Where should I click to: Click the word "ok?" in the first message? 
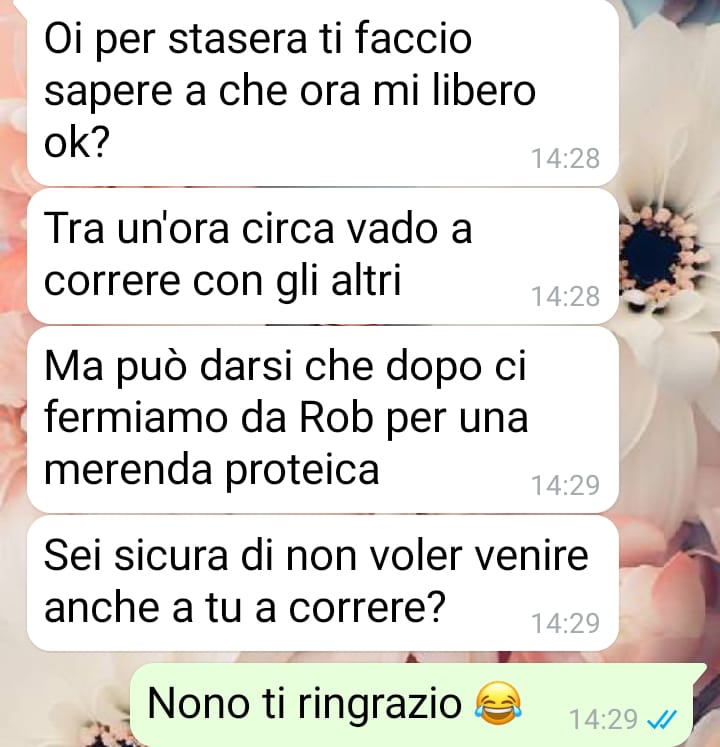tap(77, 143)
